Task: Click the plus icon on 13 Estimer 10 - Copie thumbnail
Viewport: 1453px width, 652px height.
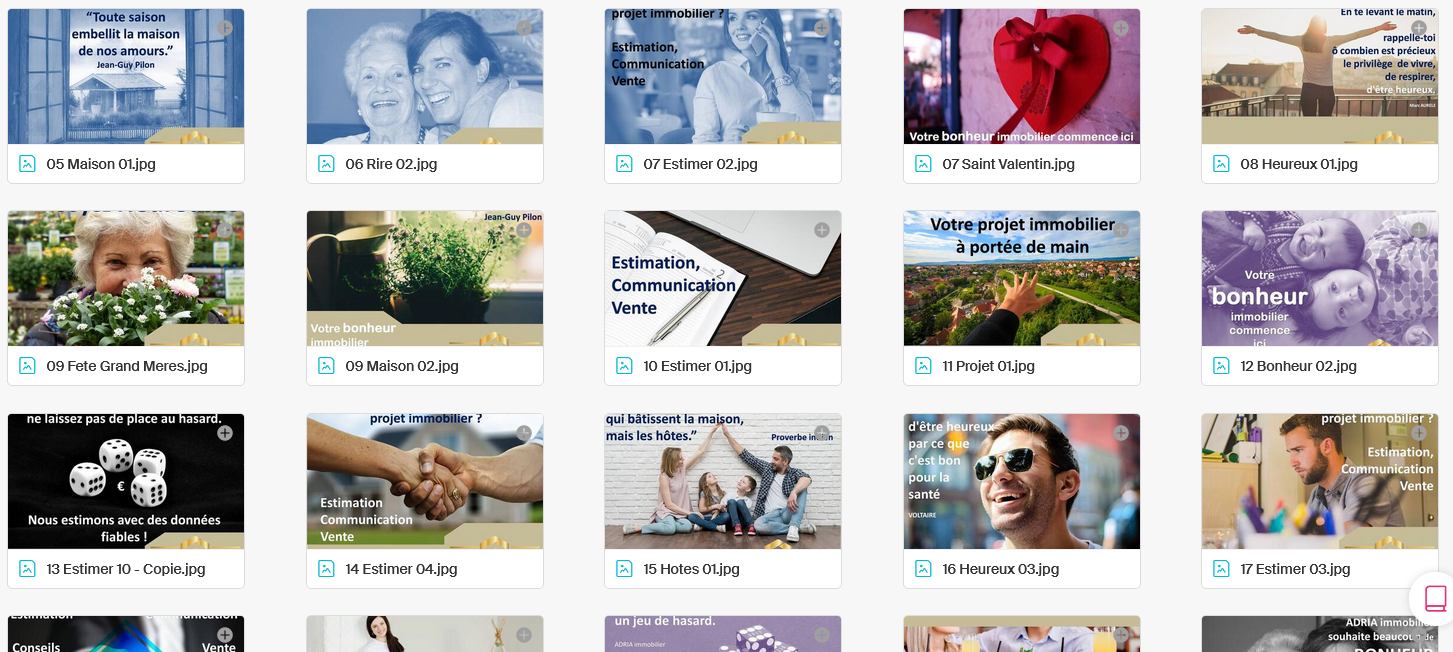Action: click(x=225, y=433)
